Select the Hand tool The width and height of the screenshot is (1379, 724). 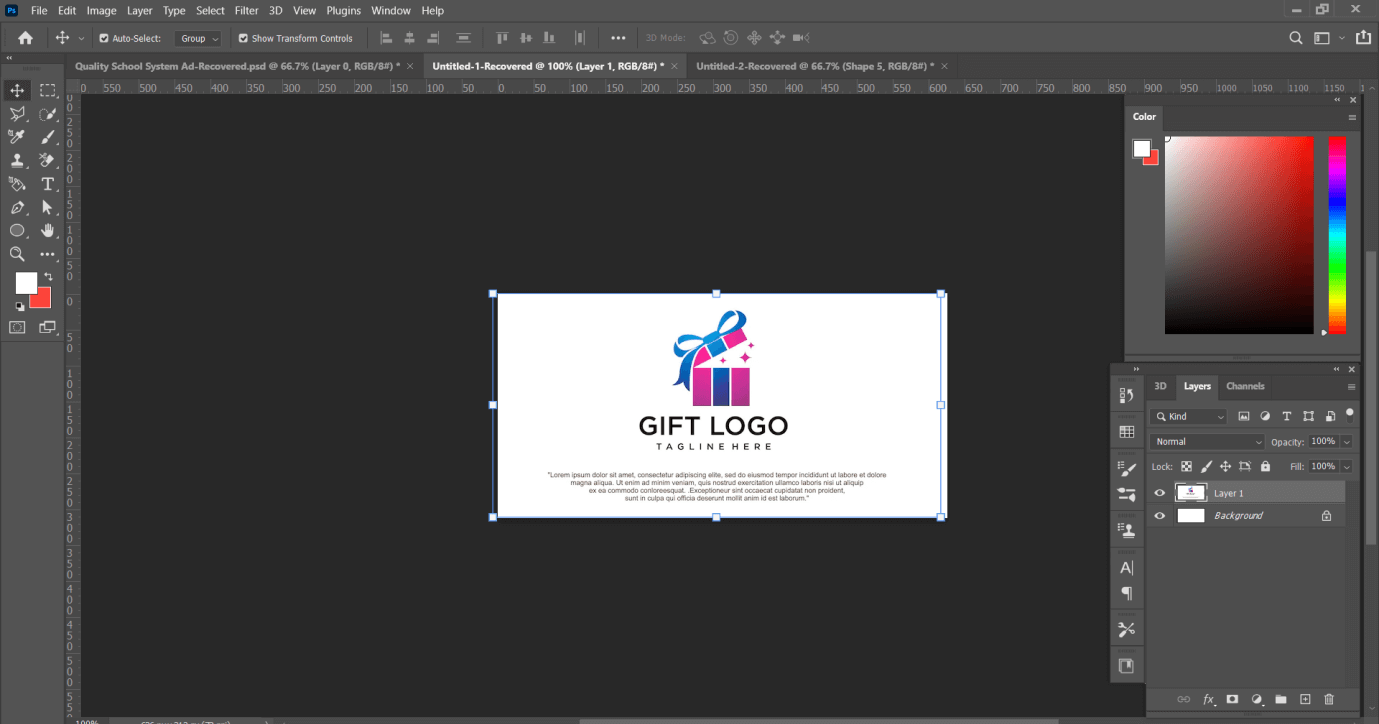click(x=47, y=231)
